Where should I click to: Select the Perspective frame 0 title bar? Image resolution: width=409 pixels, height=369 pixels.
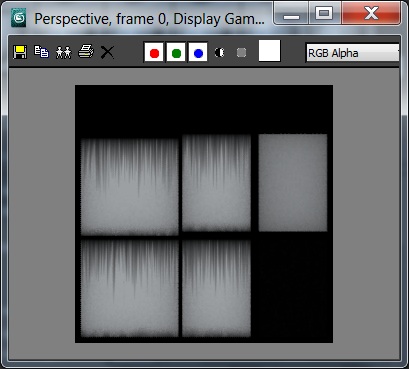coord(149,19)
